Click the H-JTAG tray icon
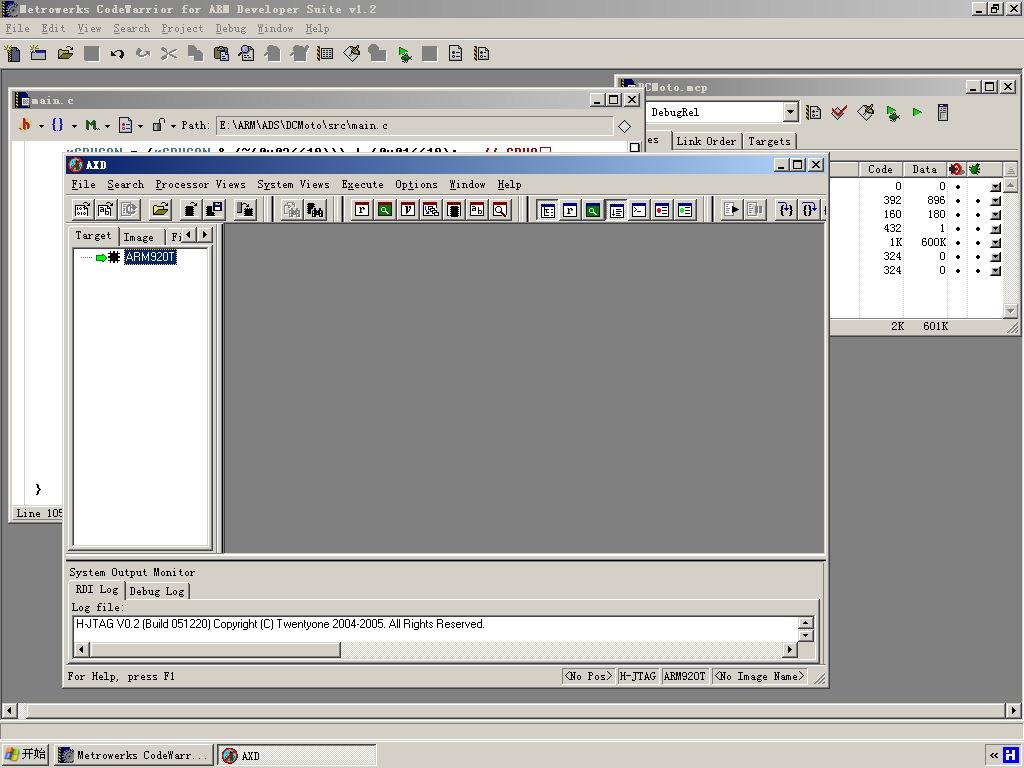This screenshot has height=768, width=1024. pyautogui.click(x=1010, y=756)
